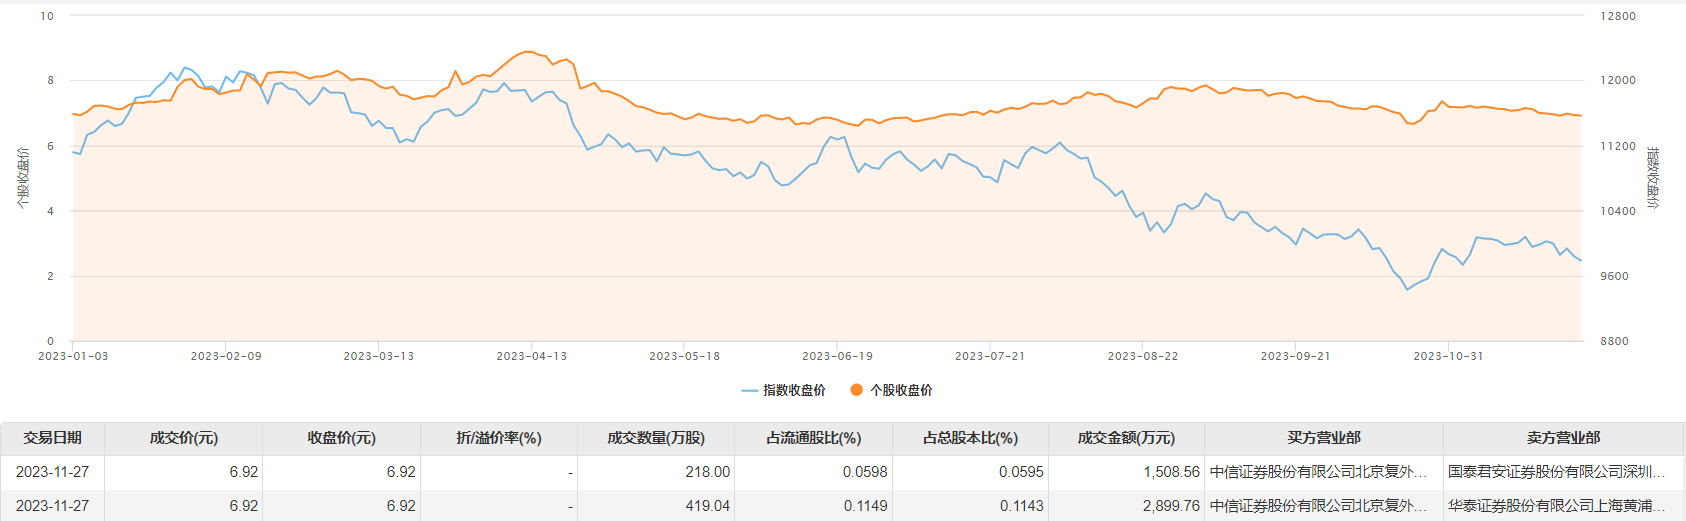Click the 2023-02-09 x-axis label
The width and height of the screenshot is (1686, 521).
(x=226, y=356)
